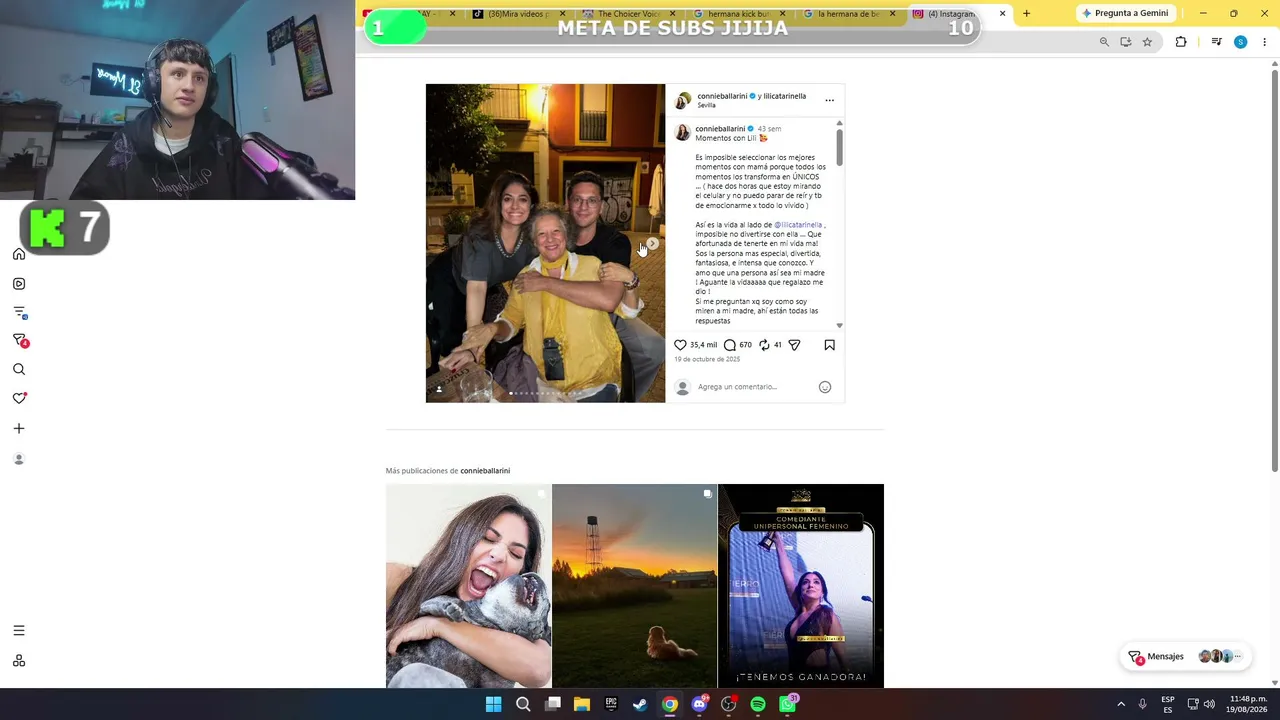The image size is (1280, 720).
Task: Open the Mensajes floating button
Action: point(1185,657)
